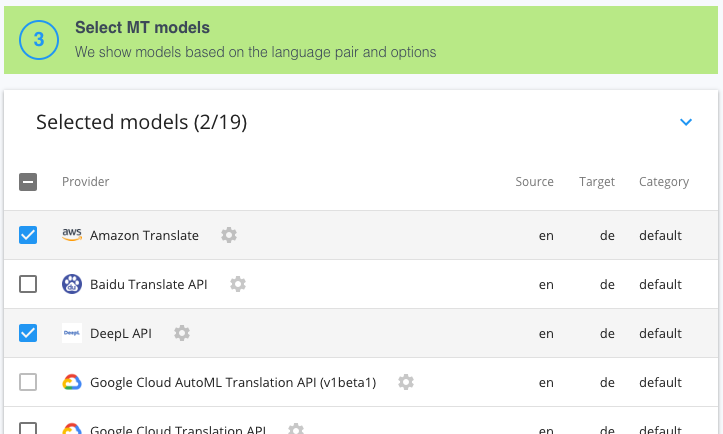This screenshot has width=723, height=434.
Task: Click the Google Cloud AutoML logo
Action: (72, 382)
